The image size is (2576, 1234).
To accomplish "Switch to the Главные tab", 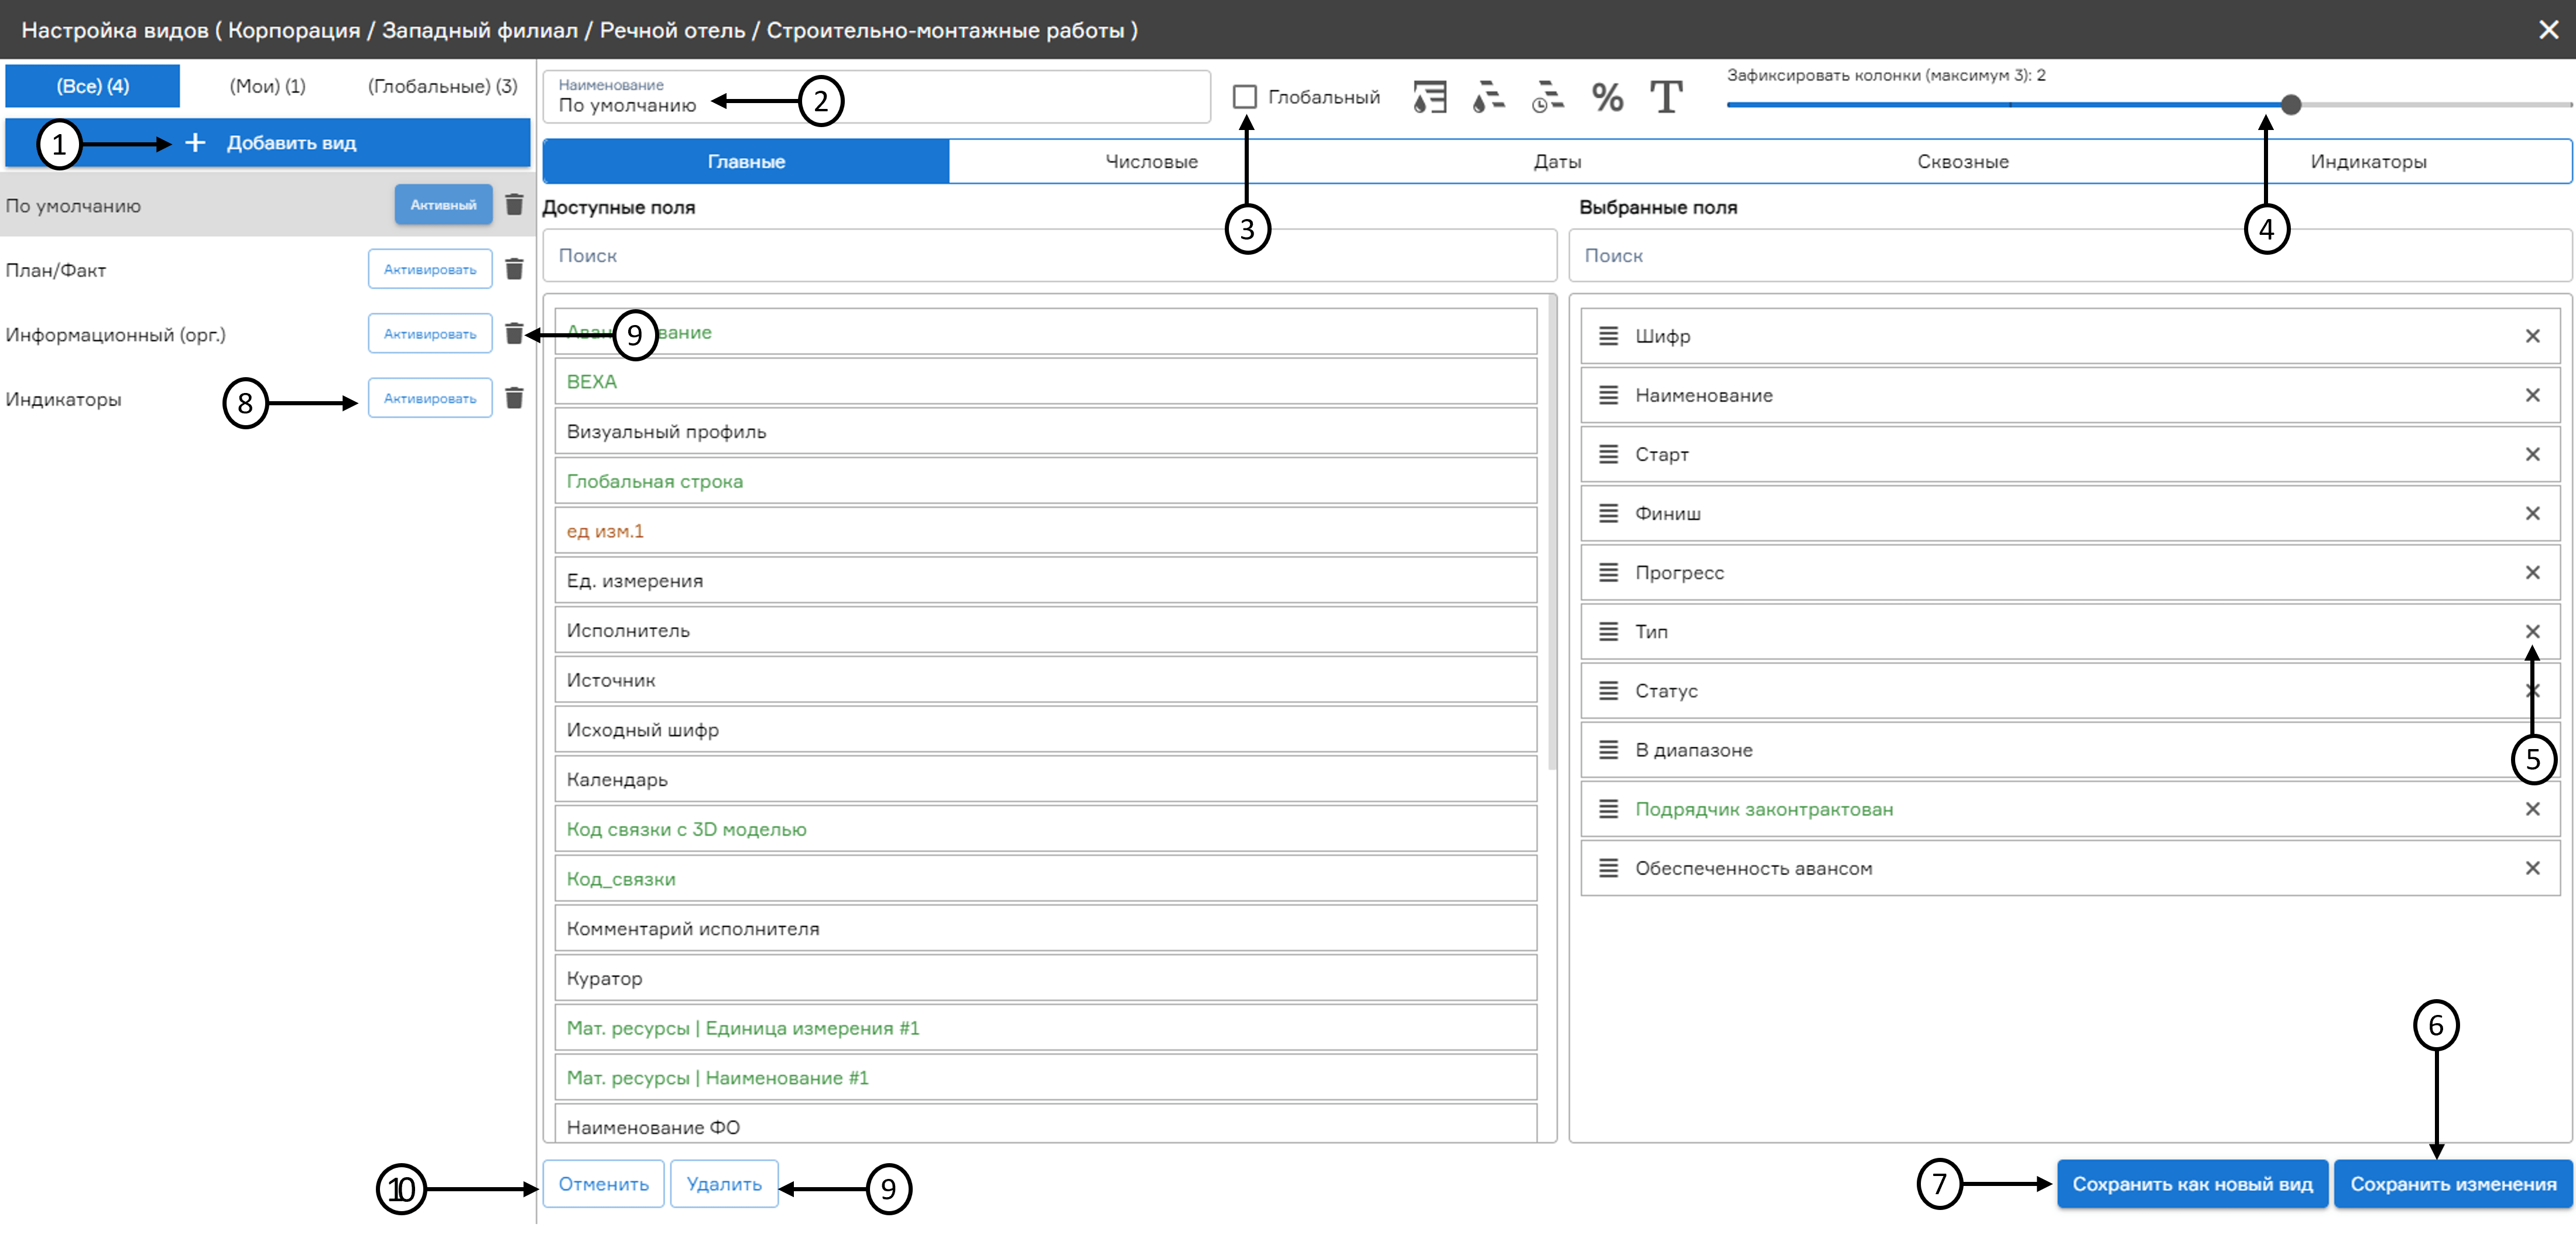I will pyautogui.click(x=746, y=161).
